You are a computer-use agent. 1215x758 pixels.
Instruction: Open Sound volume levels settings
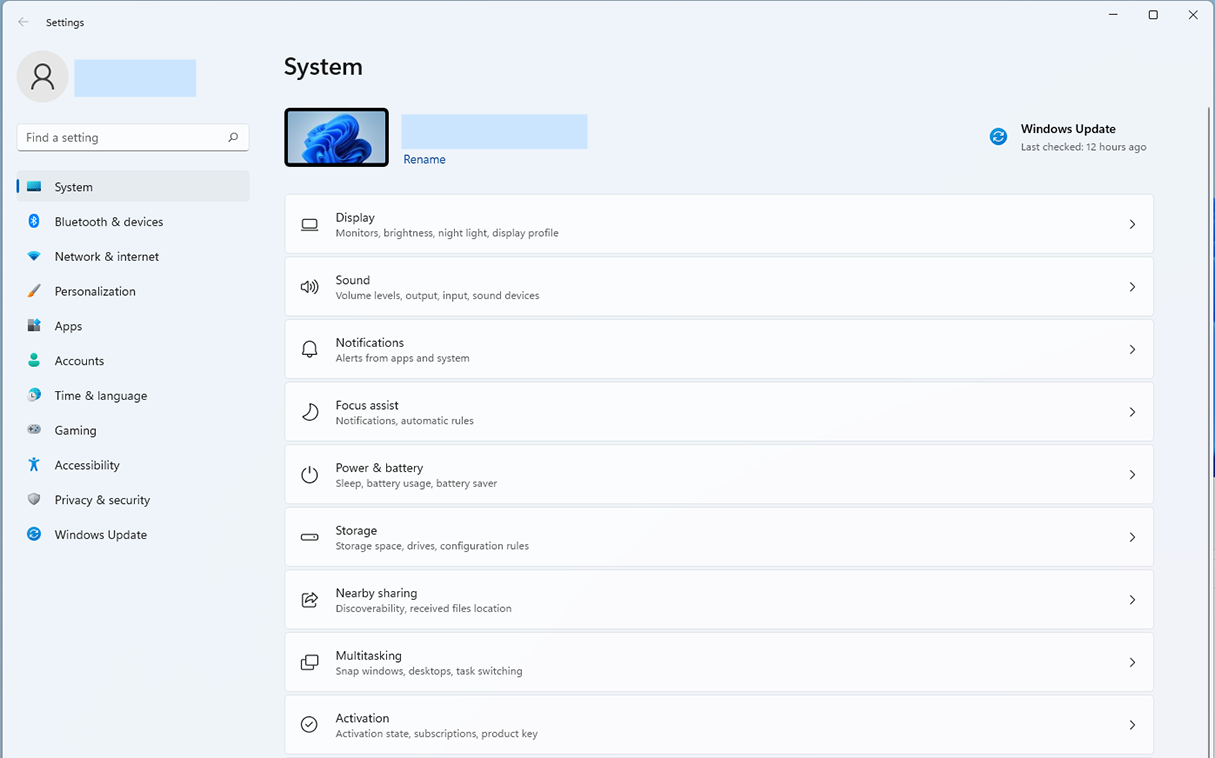[719, 287]
